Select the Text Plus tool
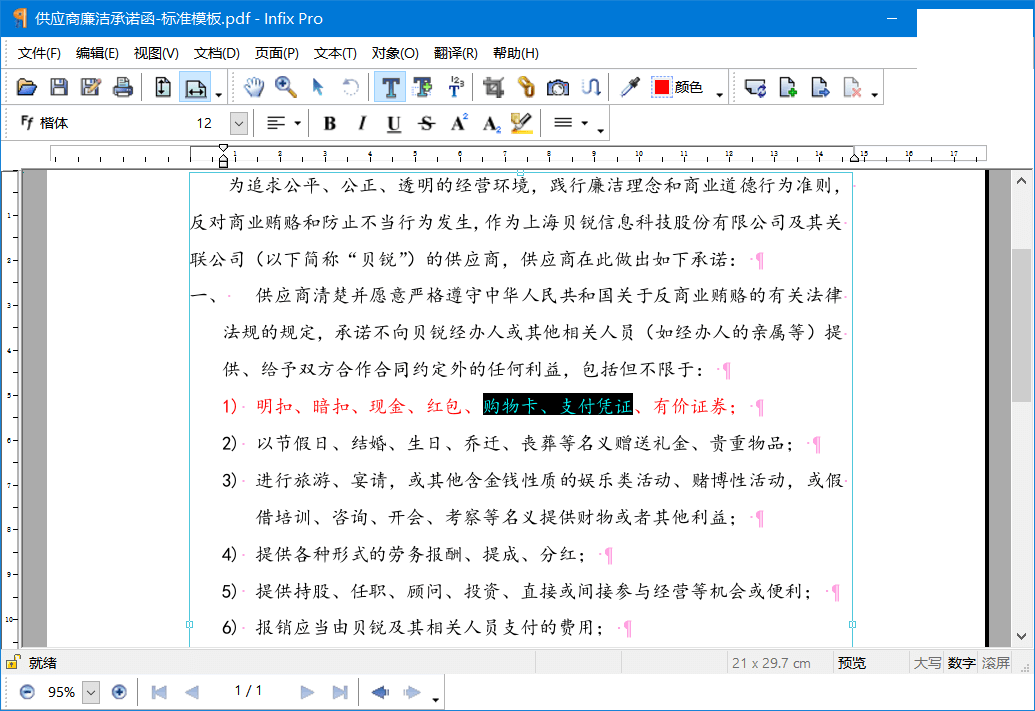1035x711 pixels. click(x=422, y=87)
